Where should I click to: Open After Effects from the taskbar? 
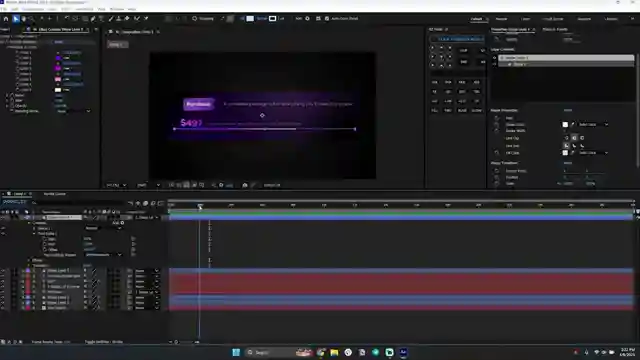(403, 352)
